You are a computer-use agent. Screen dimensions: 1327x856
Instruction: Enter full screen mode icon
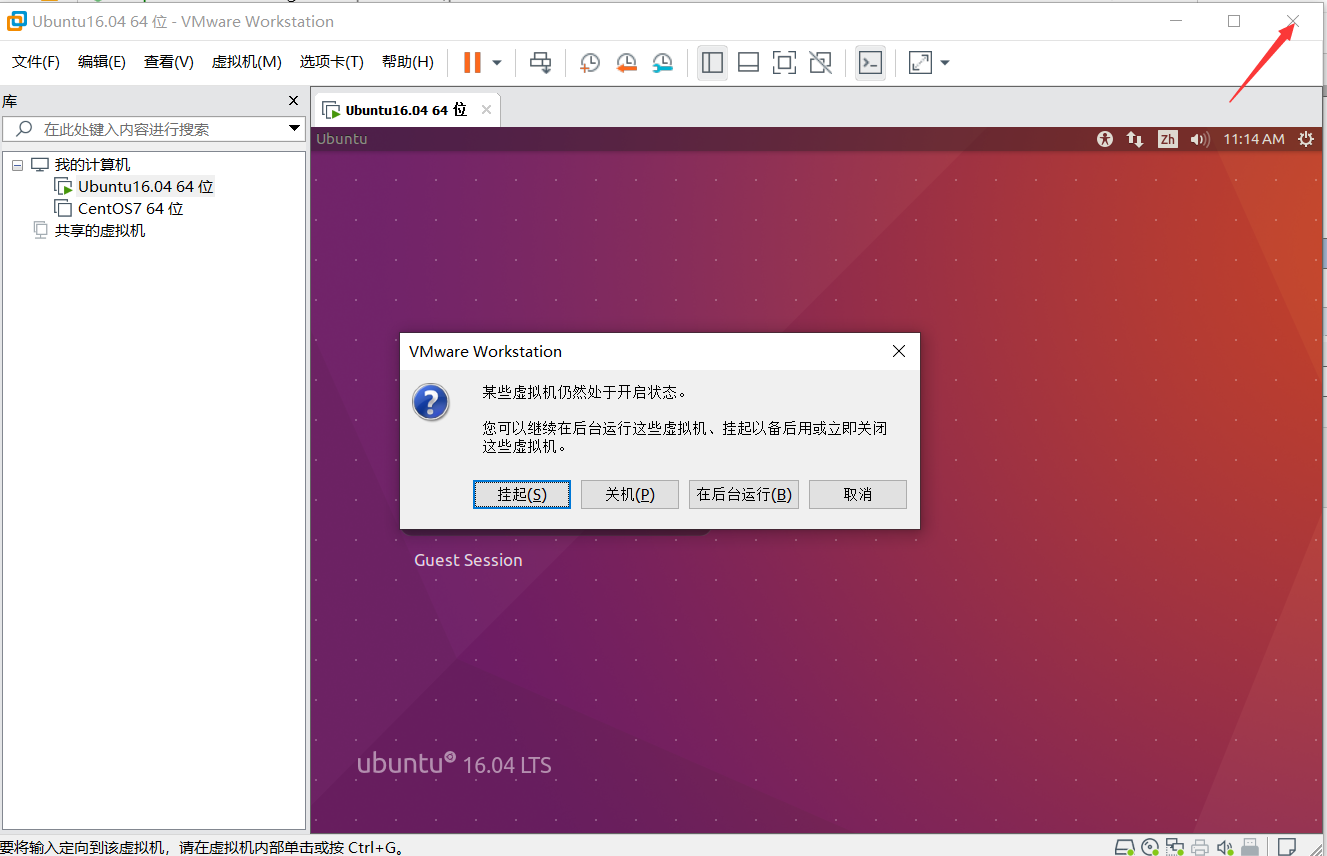[784, 63]
